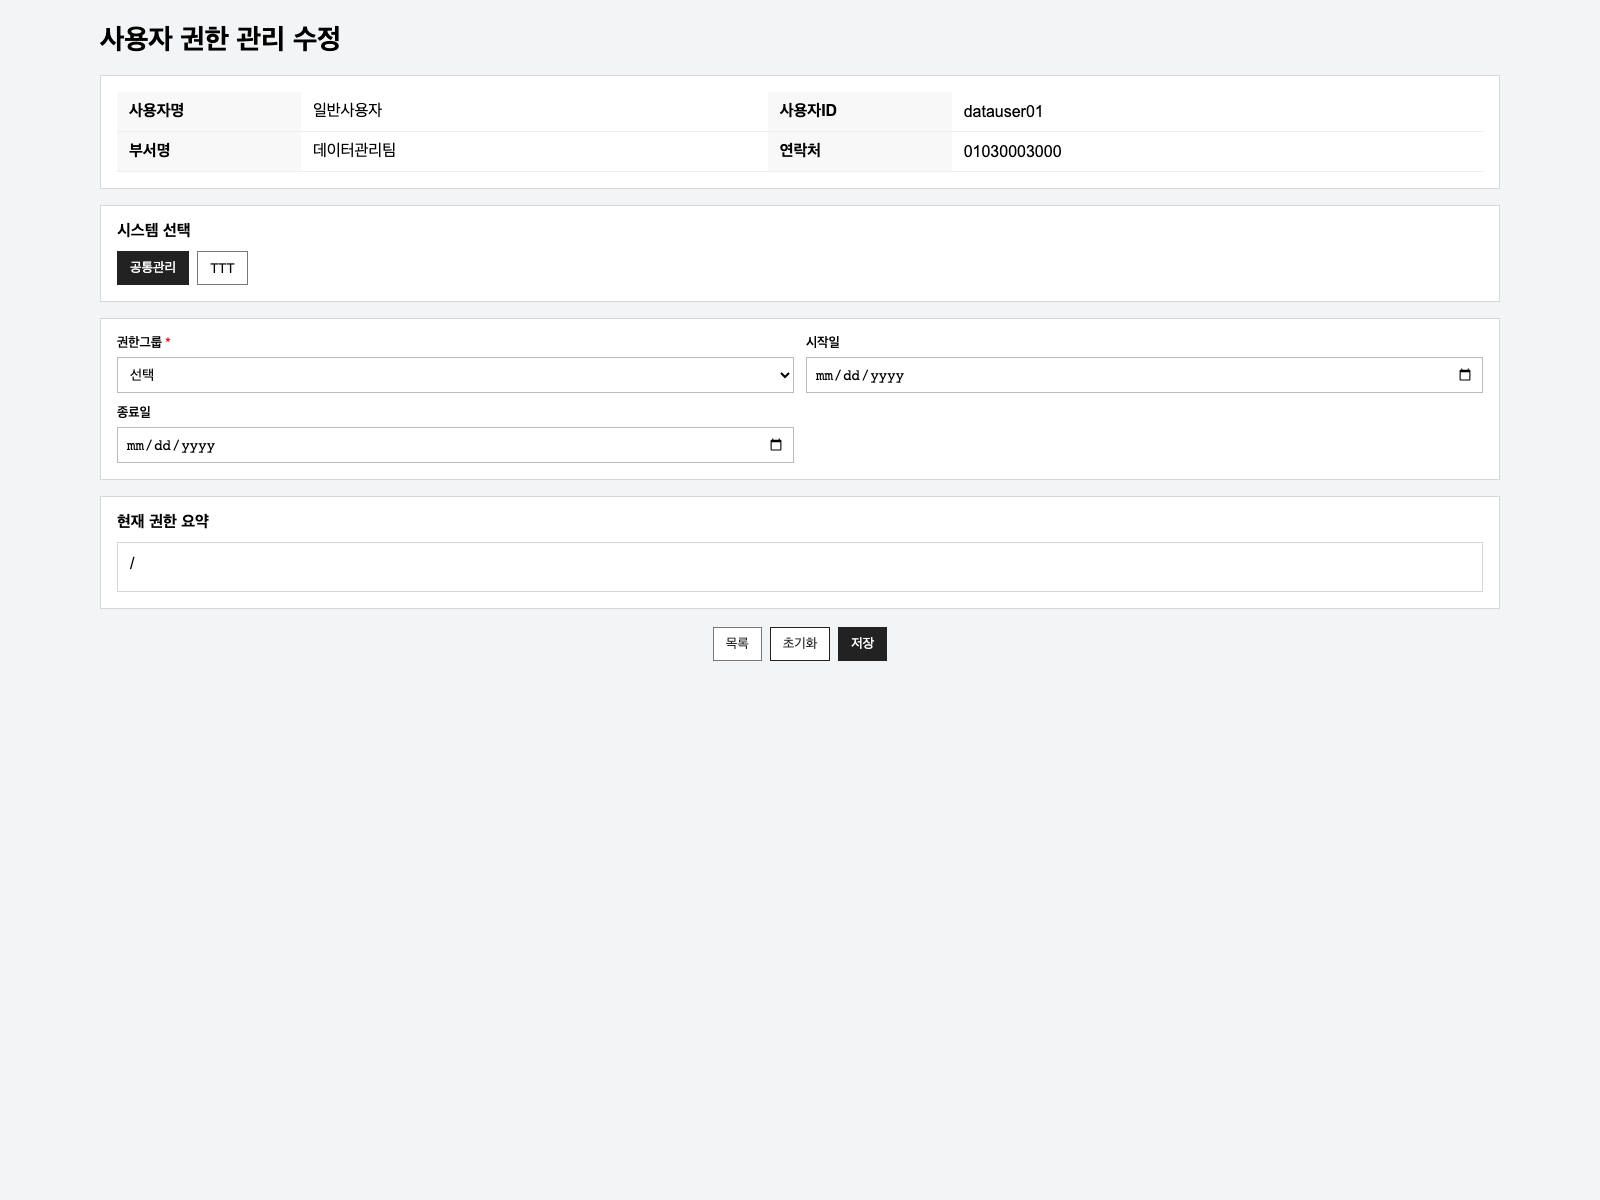Focus the 시작일 date input field

[1144, 375]
